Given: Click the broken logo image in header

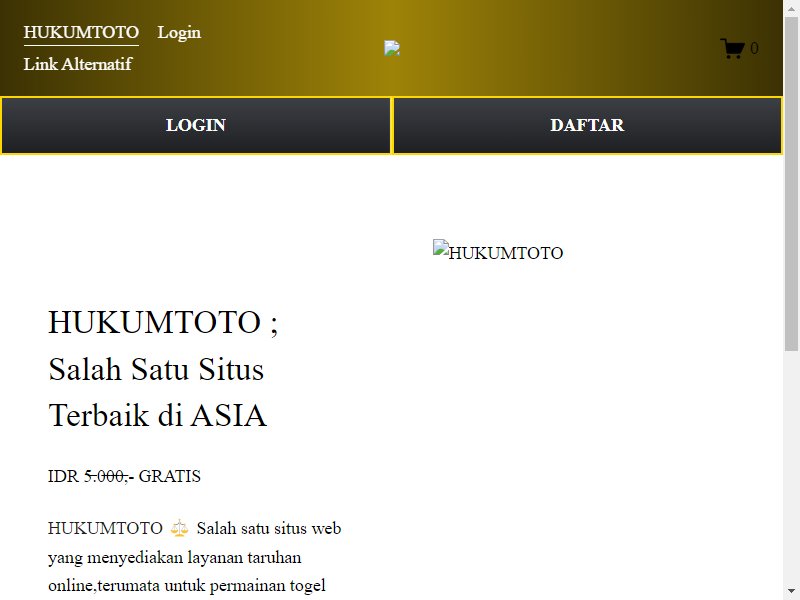Looking at the screenshot, I should [x=392, y=48].
